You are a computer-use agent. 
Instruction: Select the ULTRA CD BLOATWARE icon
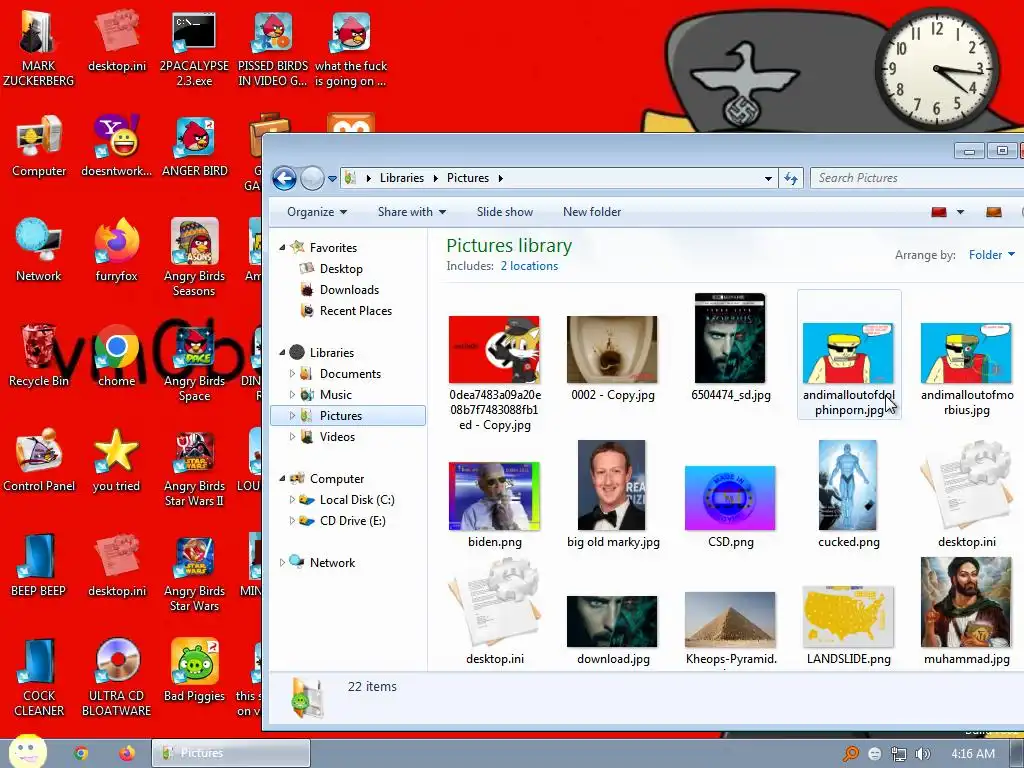(116, 678)
